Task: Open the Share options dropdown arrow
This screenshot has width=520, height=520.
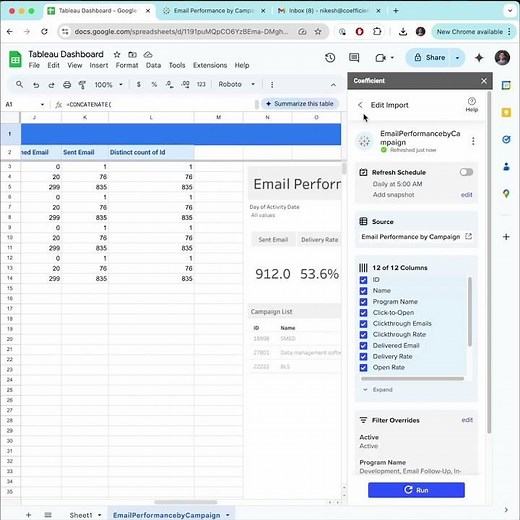Action: pos(457,58)
